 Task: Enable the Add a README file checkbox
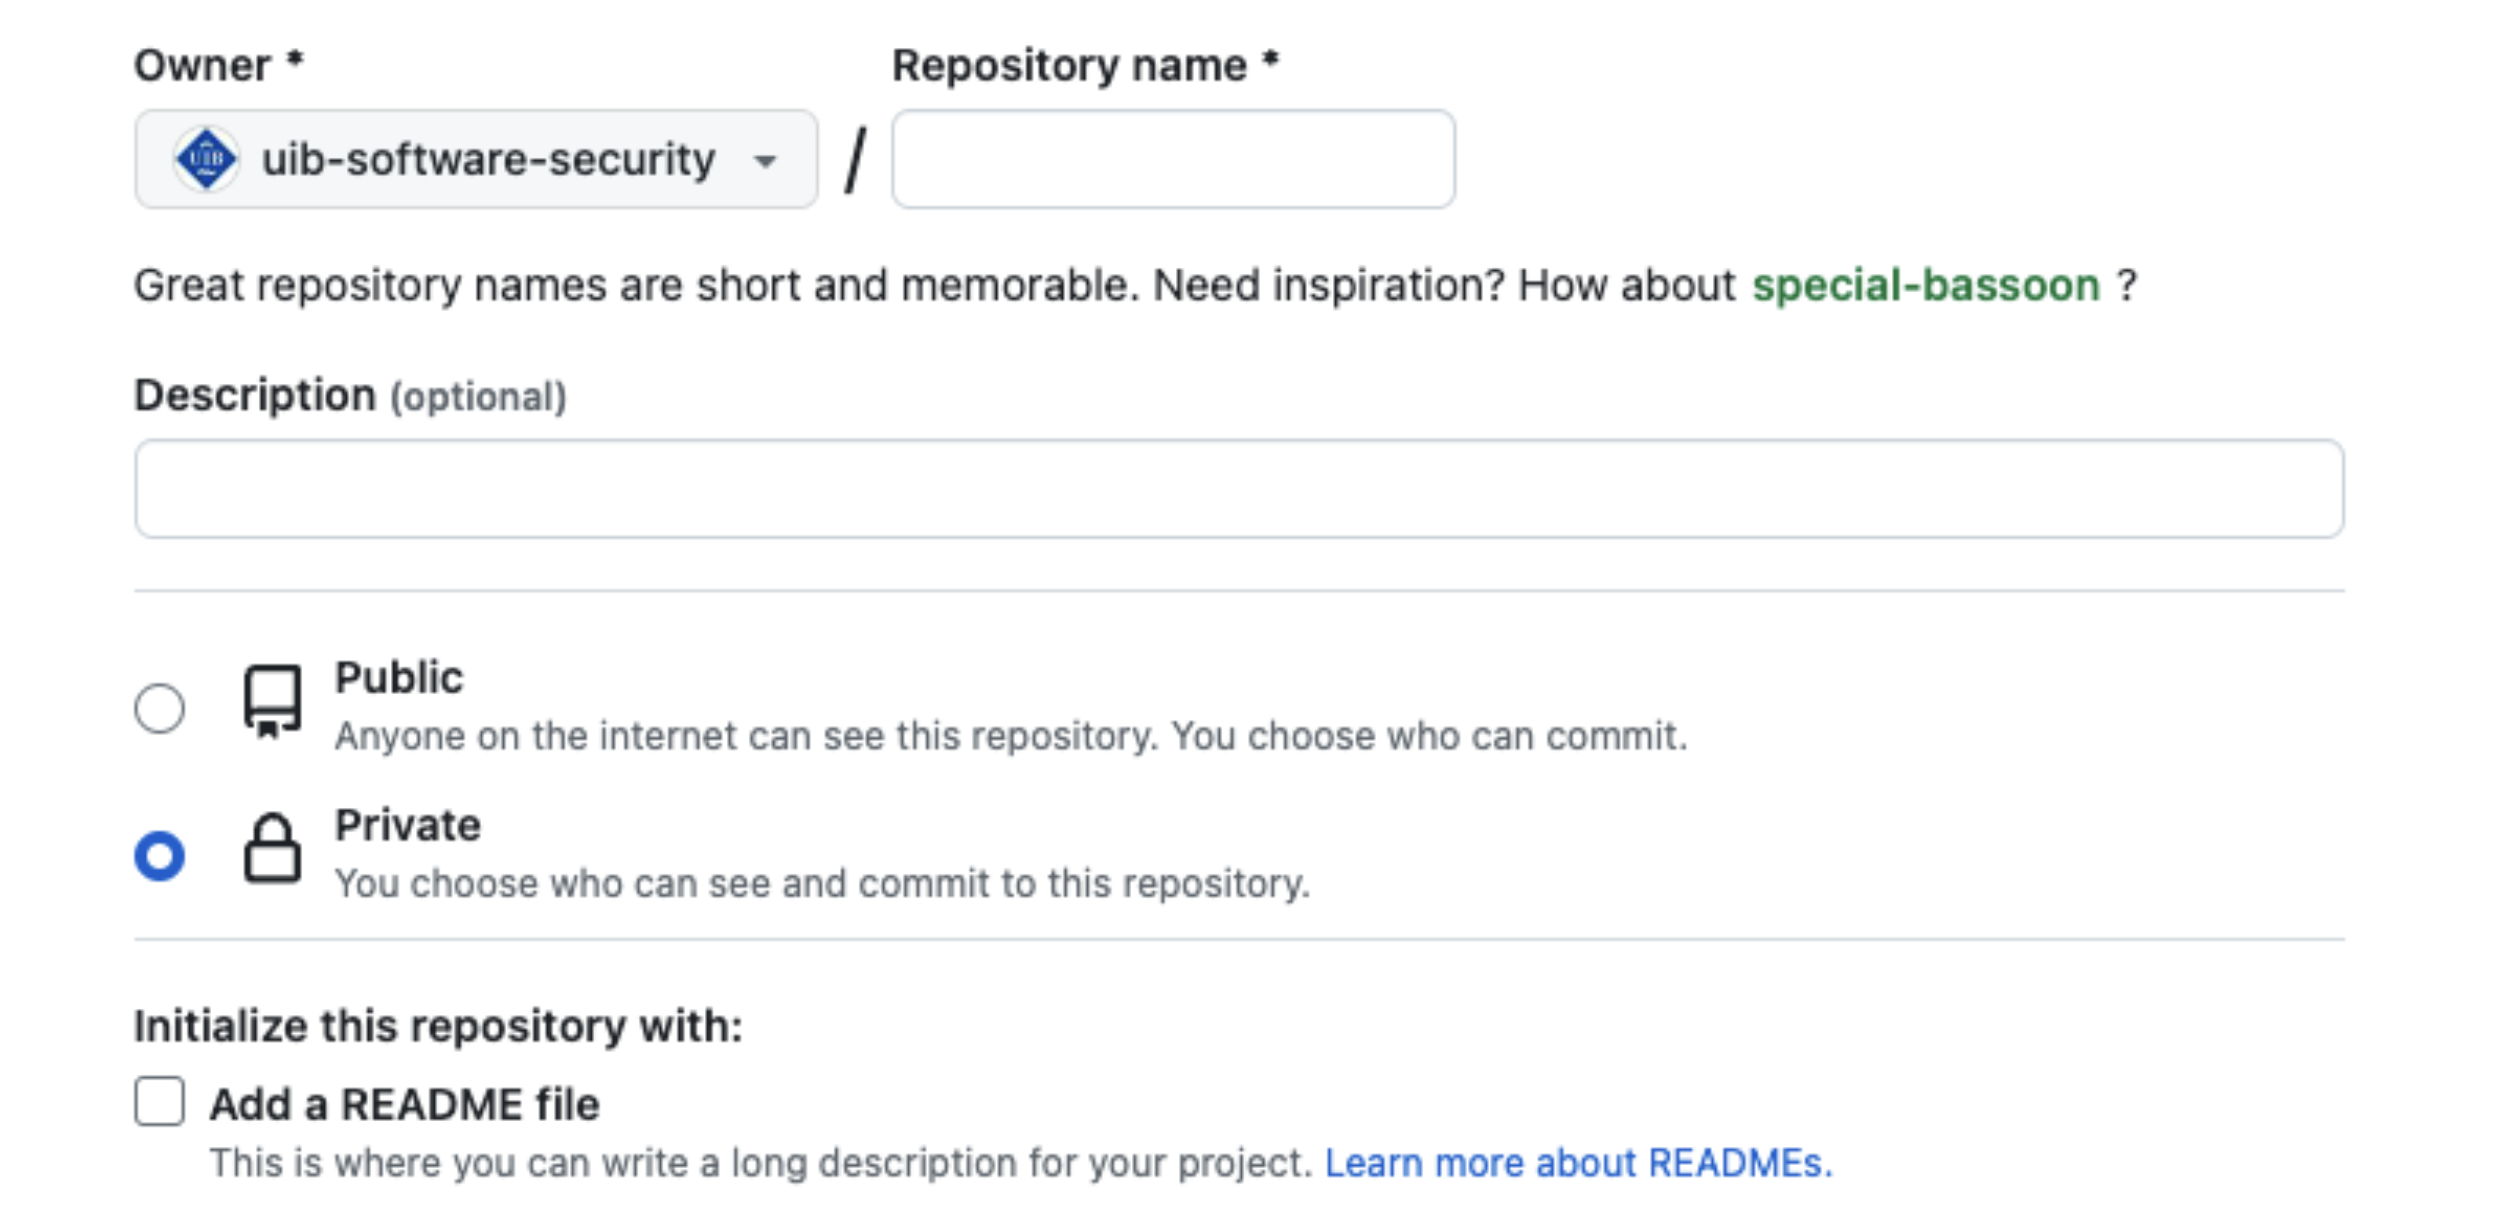click(x=160, y=1101)
